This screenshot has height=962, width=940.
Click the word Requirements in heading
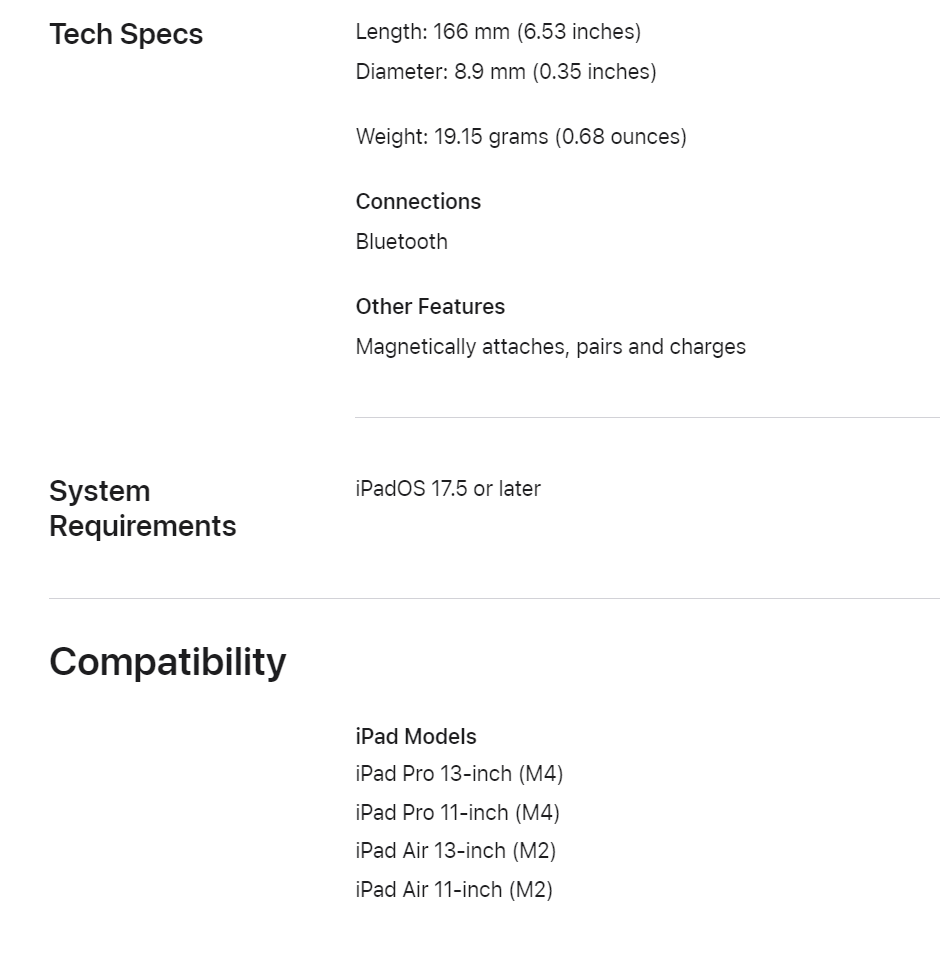tap(142, 526)
